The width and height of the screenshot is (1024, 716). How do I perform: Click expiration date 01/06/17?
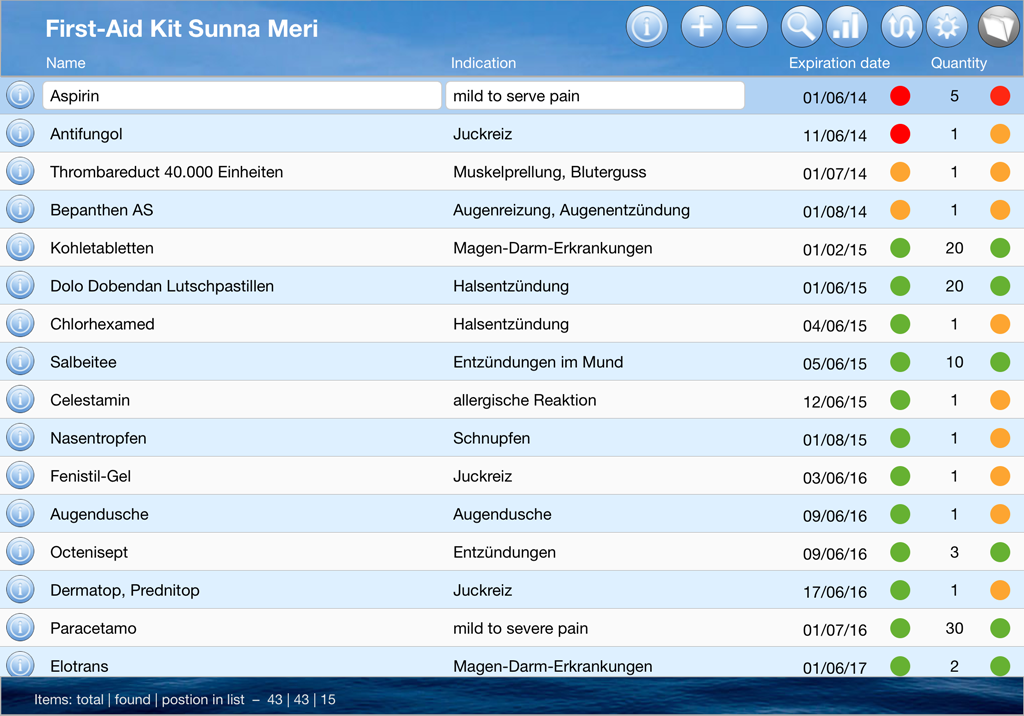pyautogui.click(x=835, y=668)
